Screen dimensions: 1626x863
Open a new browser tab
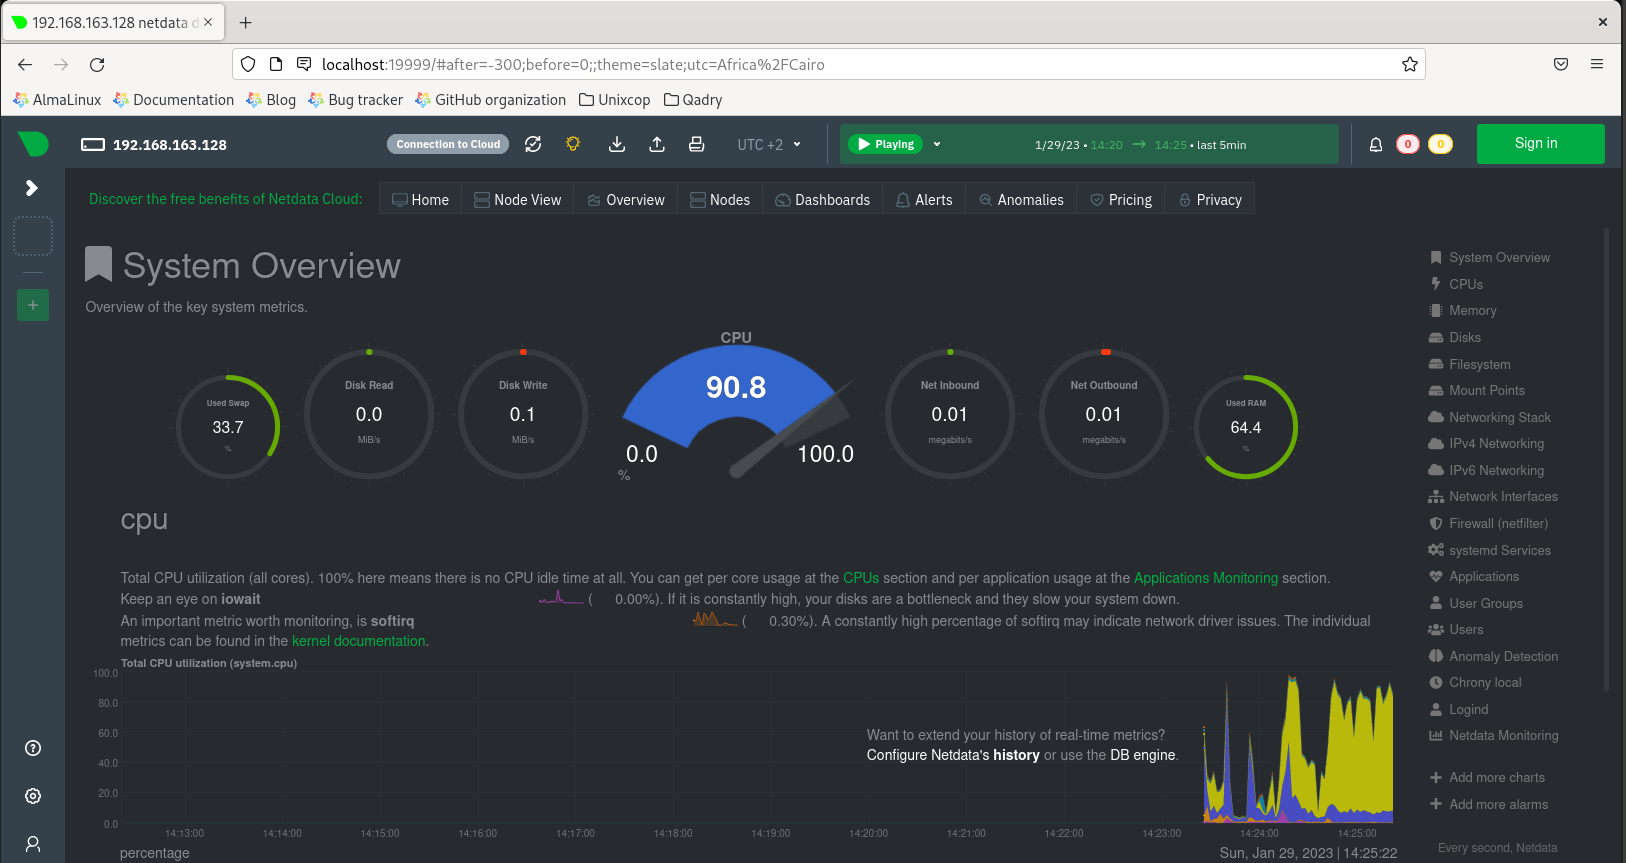click(x=245, y=22)
